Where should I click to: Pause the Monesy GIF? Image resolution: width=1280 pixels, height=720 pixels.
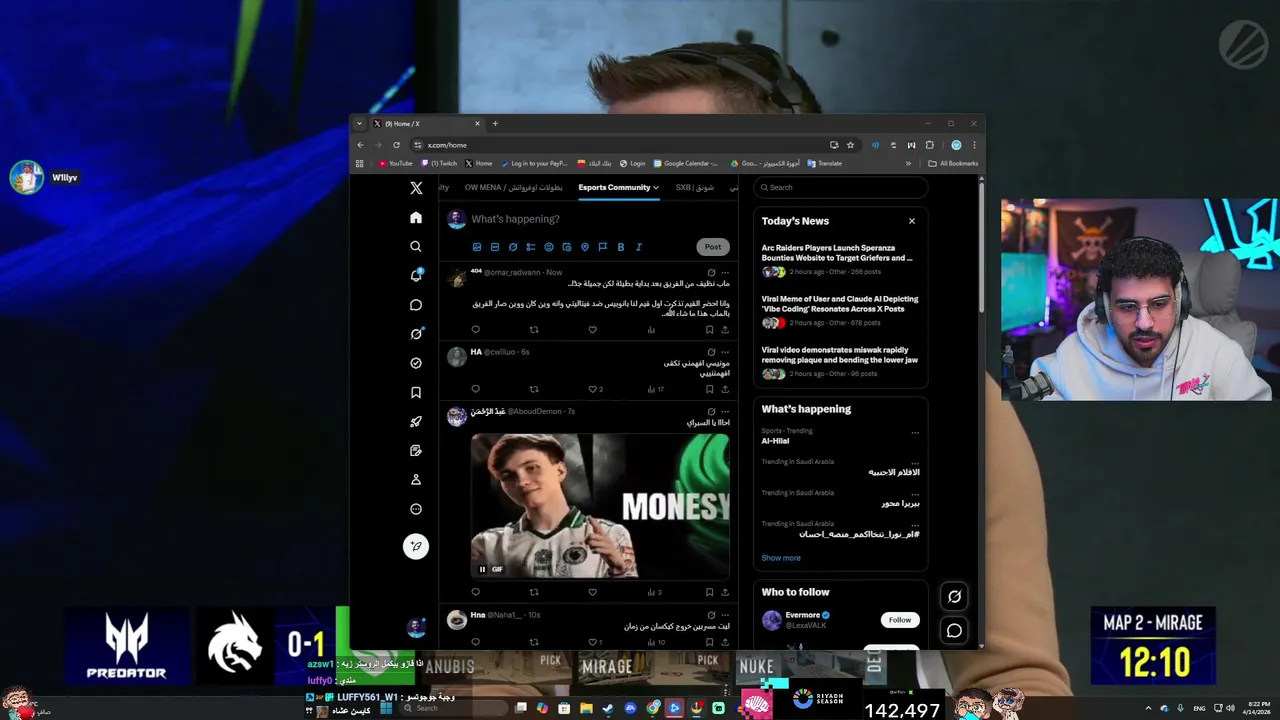coord(482,569)
